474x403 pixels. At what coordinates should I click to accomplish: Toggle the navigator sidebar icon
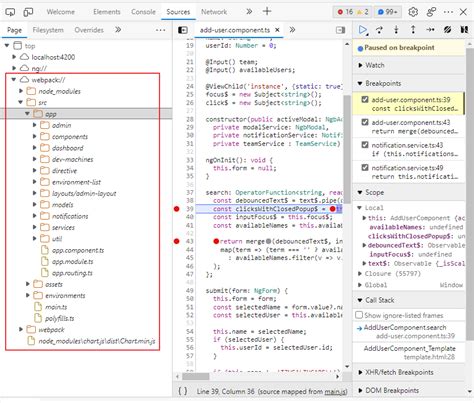tap(183, 30)
